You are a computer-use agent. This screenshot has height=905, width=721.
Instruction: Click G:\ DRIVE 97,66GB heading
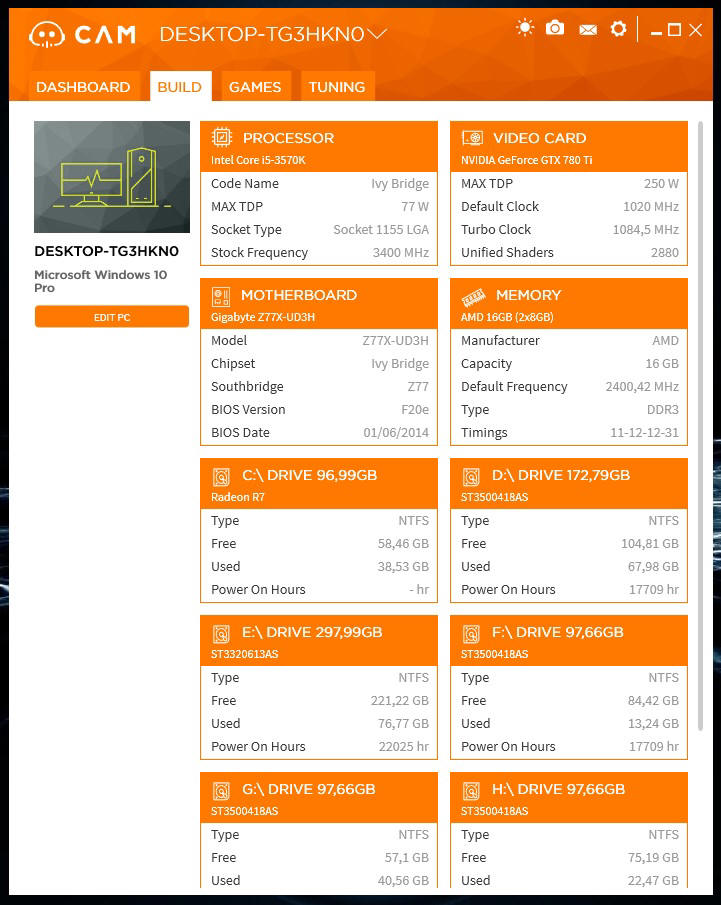coord(309,789)
